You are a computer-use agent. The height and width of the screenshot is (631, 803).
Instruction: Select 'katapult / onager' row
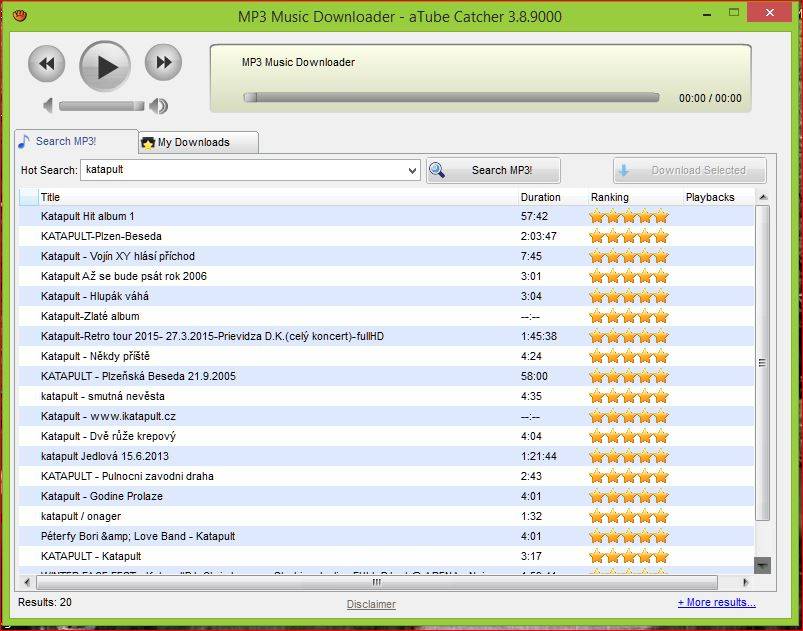click(x=386, y=516)
